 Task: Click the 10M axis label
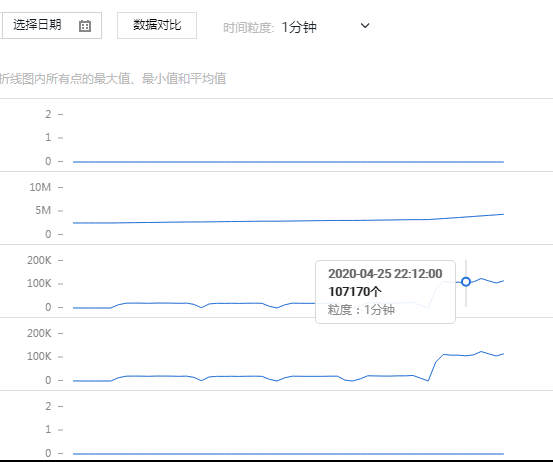pos(40,187)
